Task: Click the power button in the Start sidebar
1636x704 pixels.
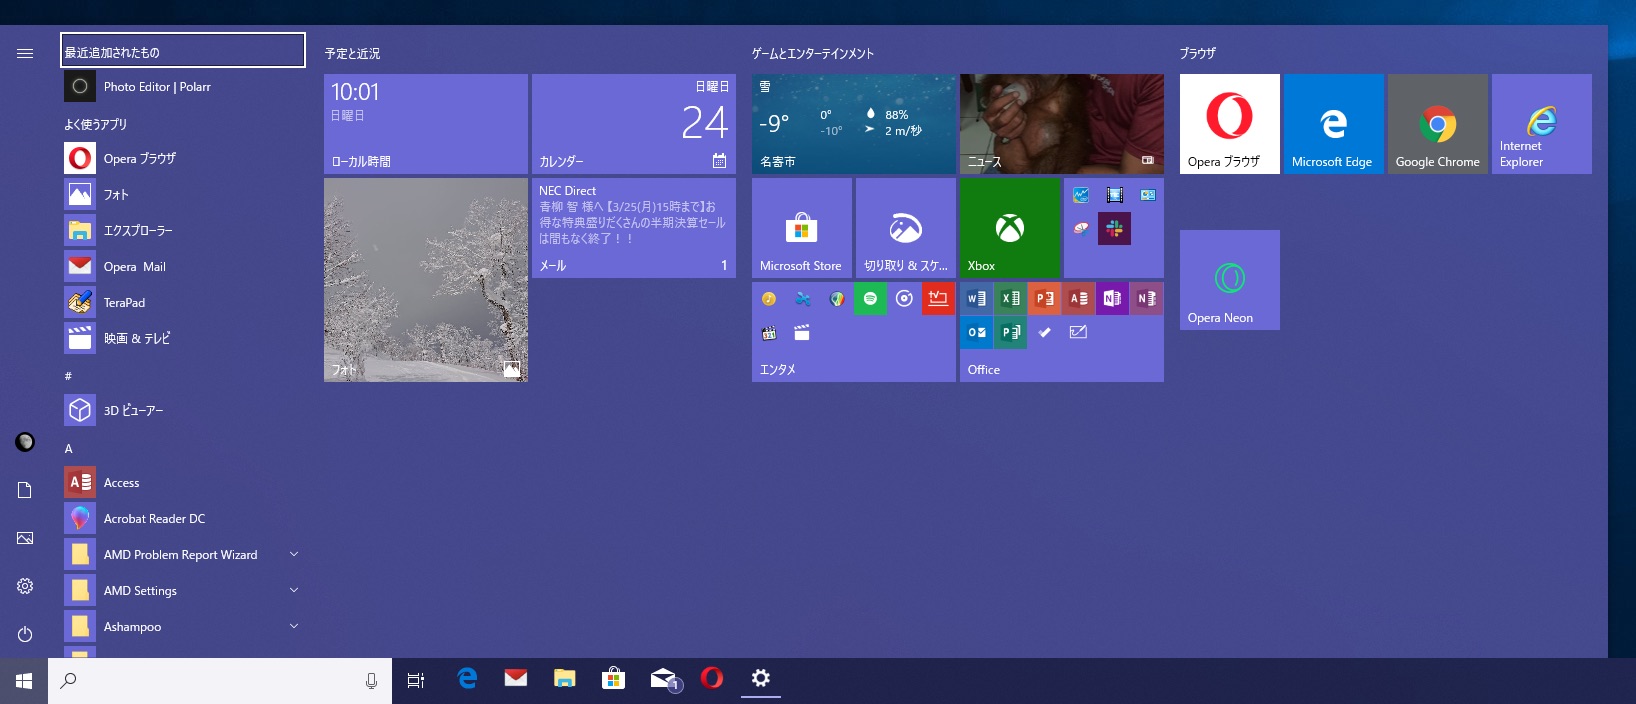Action: 25,634
